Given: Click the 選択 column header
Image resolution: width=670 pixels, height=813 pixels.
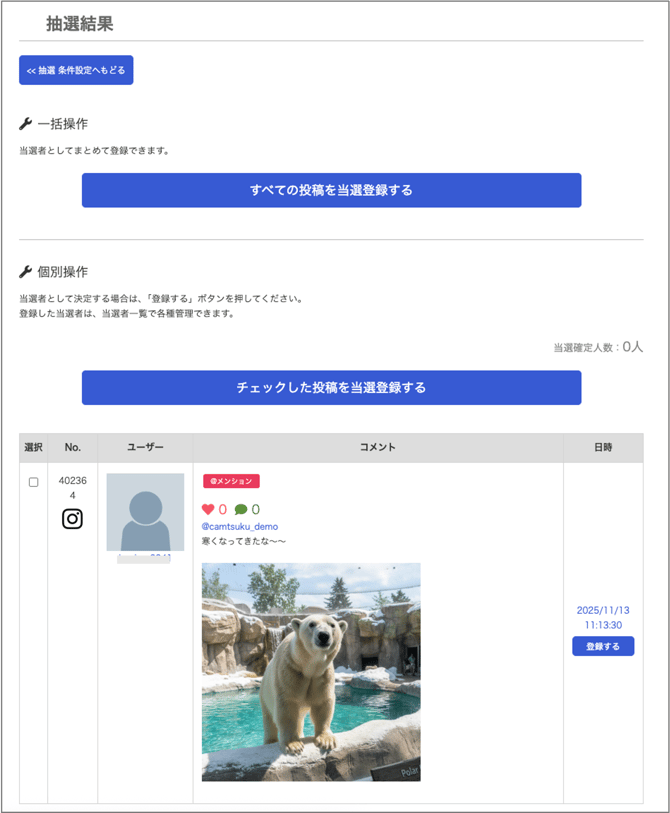Looking at the screenshot, I should [34, 447].
